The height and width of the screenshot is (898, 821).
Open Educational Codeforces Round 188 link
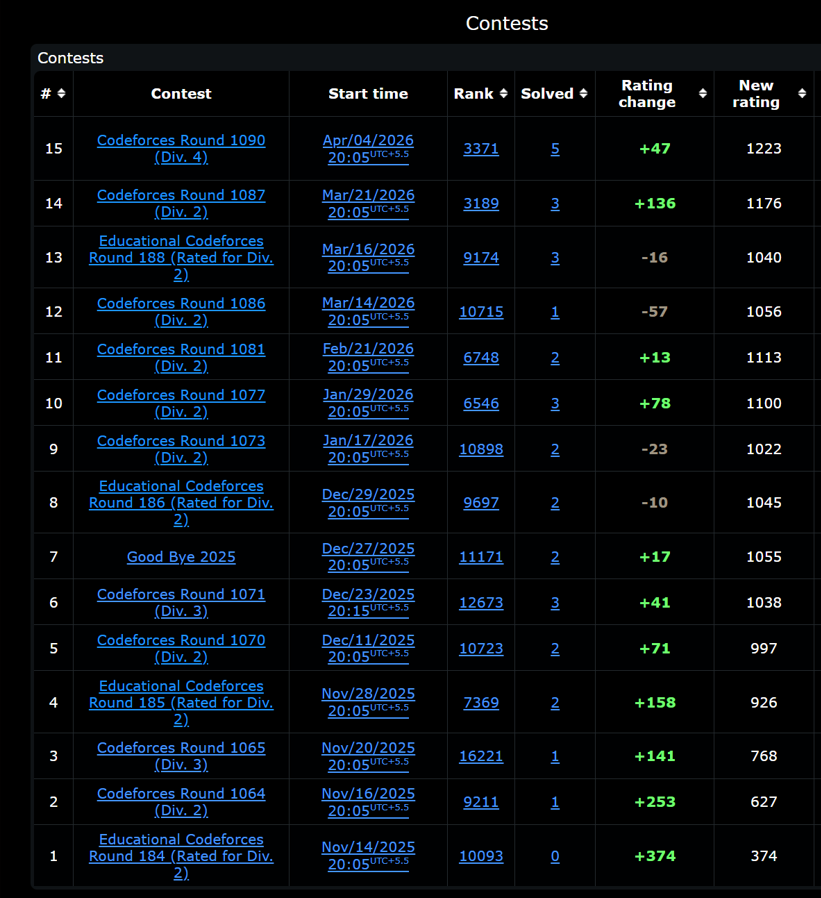pos(181,257)
